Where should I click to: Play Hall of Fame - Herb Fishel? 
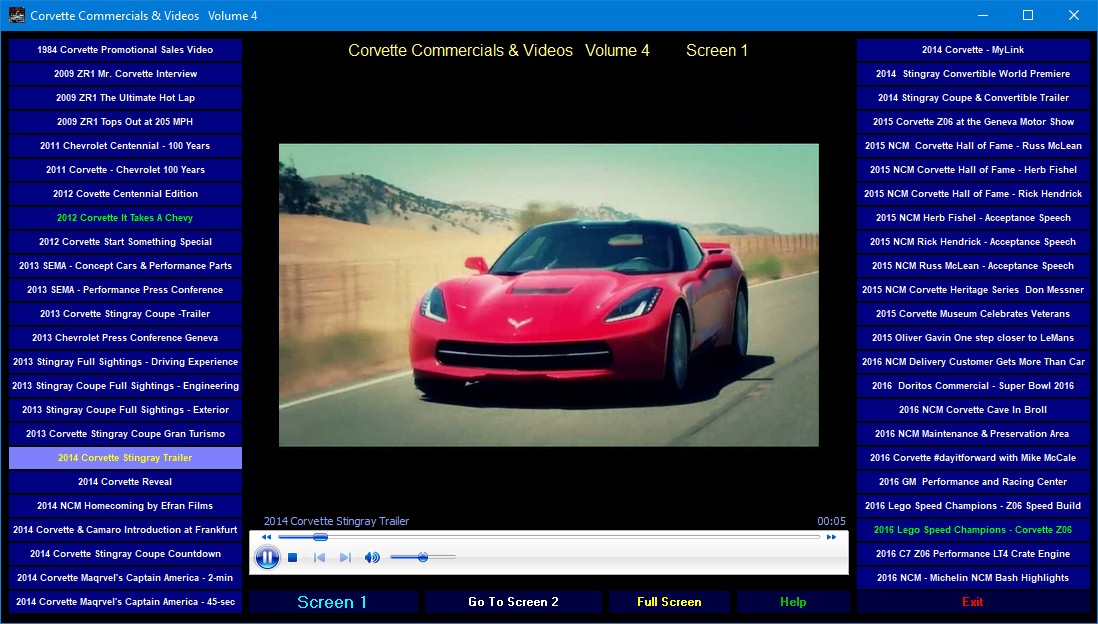(x=973, y=169)
